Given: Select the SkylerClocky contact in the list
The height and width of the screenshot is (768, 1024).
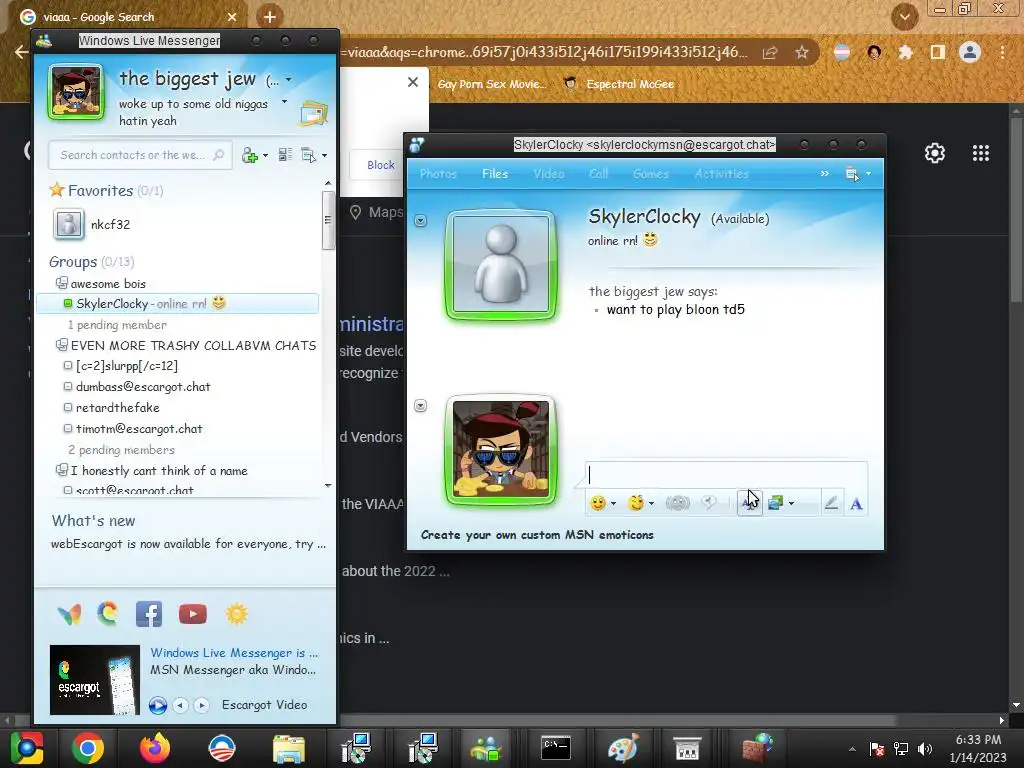Looking at the screenshot, I should (178, 304).
